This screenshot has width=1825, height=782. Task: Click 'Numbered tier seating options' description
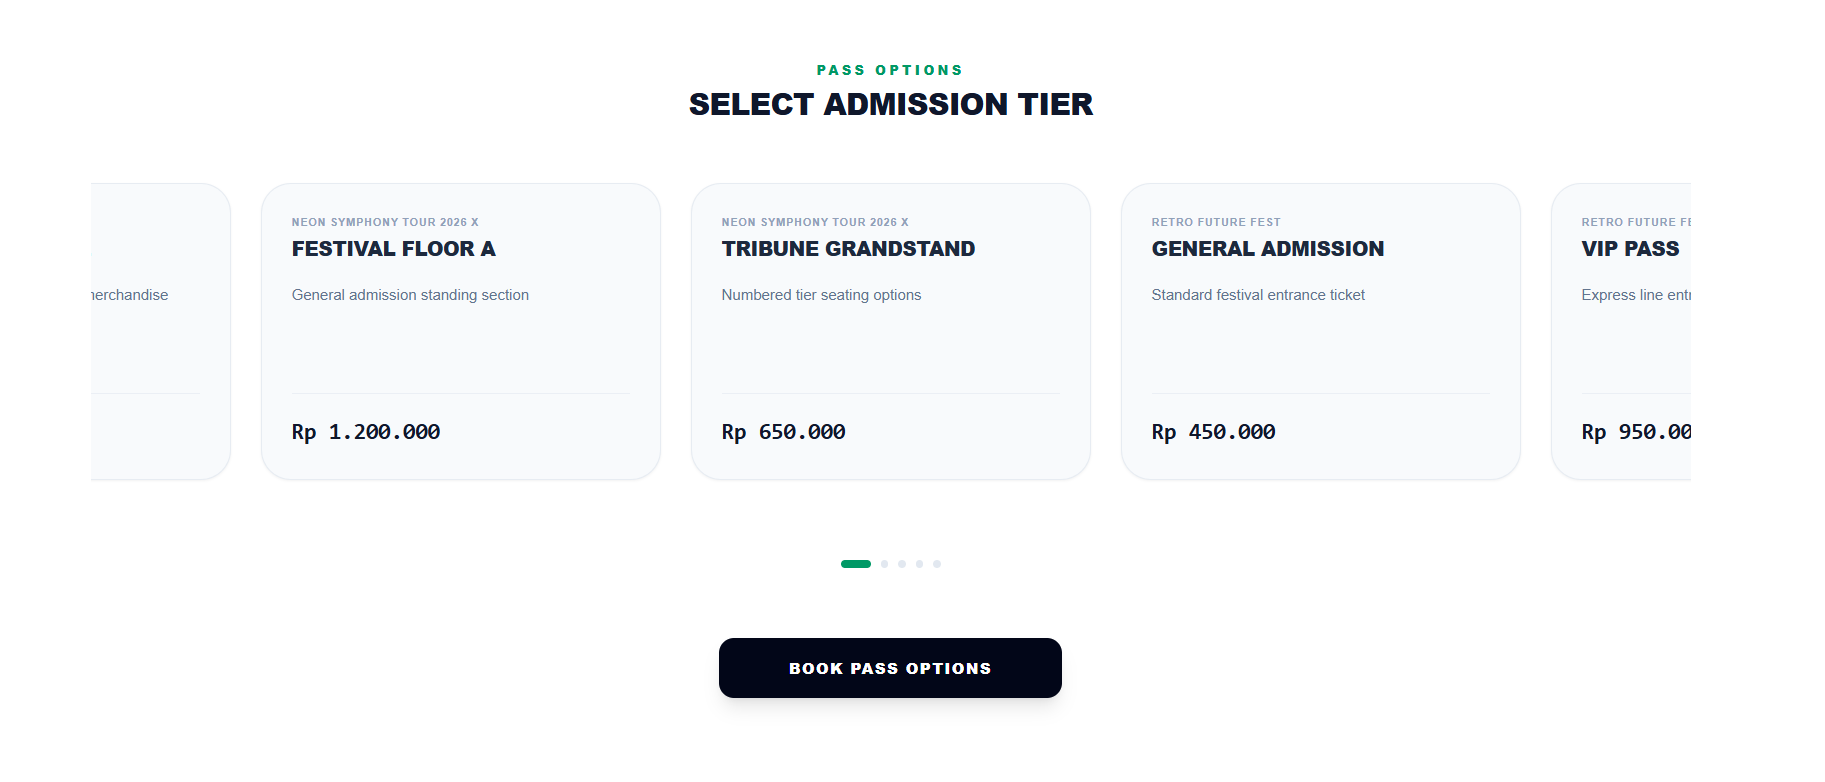click(x=822, y=295)
